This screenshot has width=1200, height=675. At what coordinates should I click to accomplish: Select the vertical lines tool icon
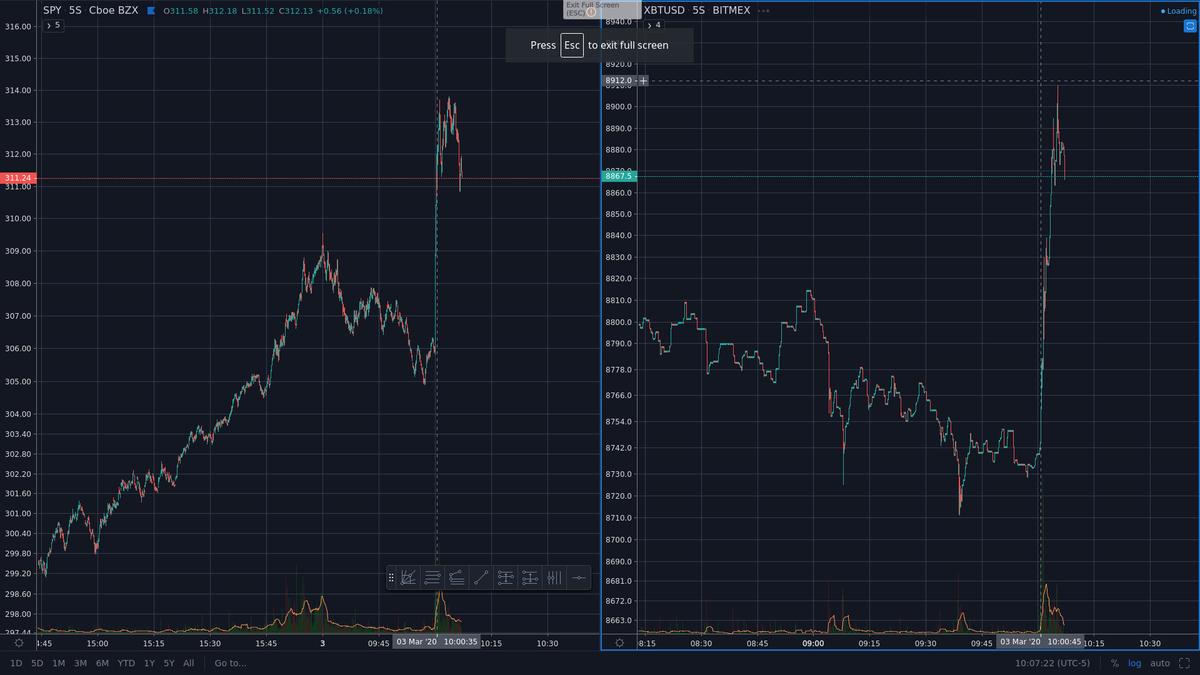click(x=554, y=577)
